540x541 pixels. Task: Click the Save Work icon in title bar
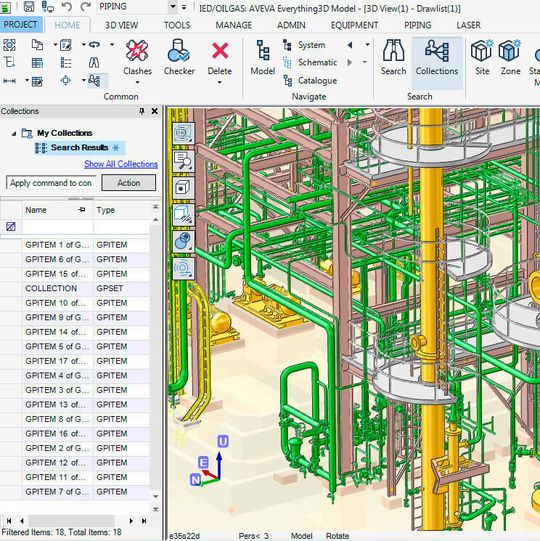[x=29, y=7]
